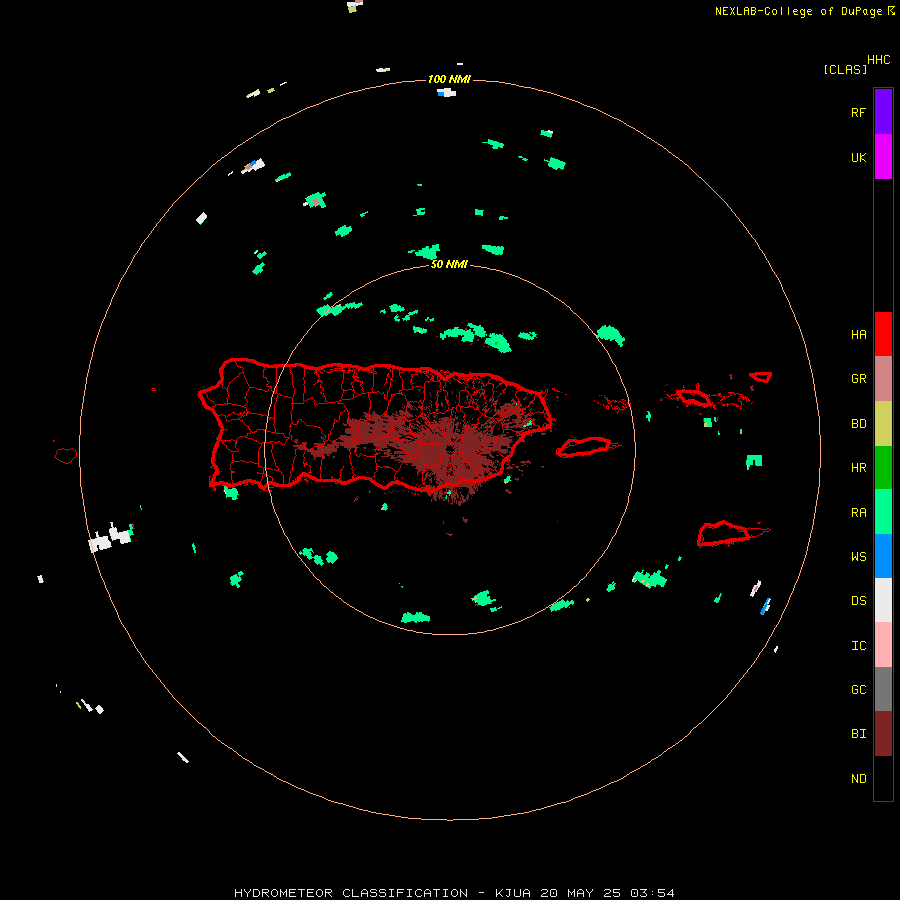Click the "HA" legend label
The width and height of the screenshot is (900, 900).
(x=858, y=334)
